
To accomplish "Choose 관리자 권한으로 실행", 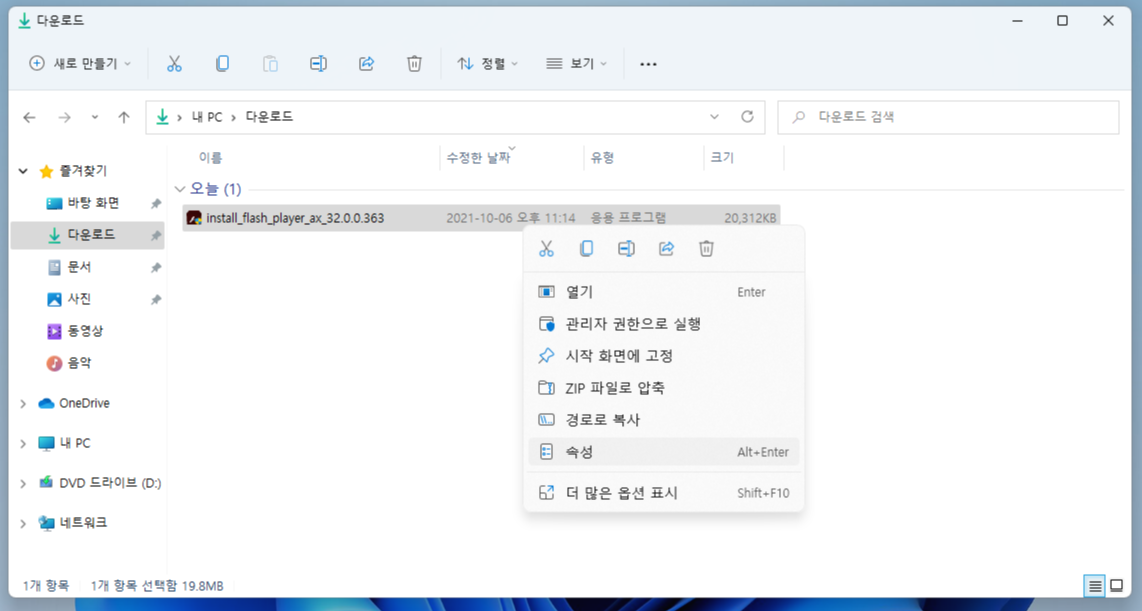I will pyautogui.click(x=663, y=324).
